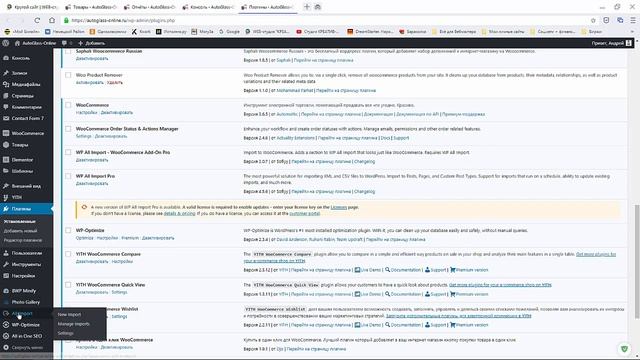The image size is (640, 360).
Task: Open the details & pricing link
Action: (x=180, y=213)
